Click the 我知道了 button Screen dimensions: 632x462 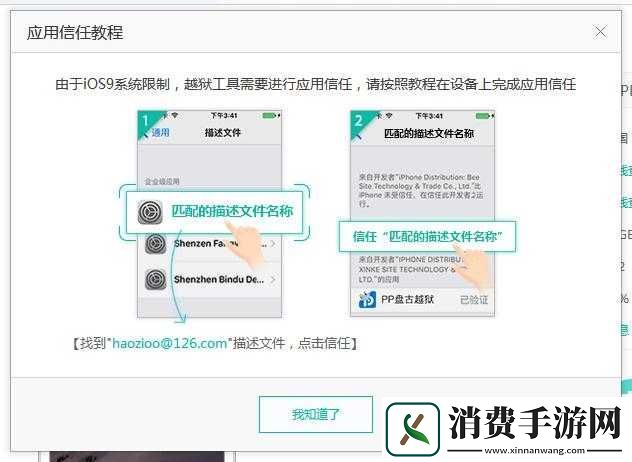(316, 414)
